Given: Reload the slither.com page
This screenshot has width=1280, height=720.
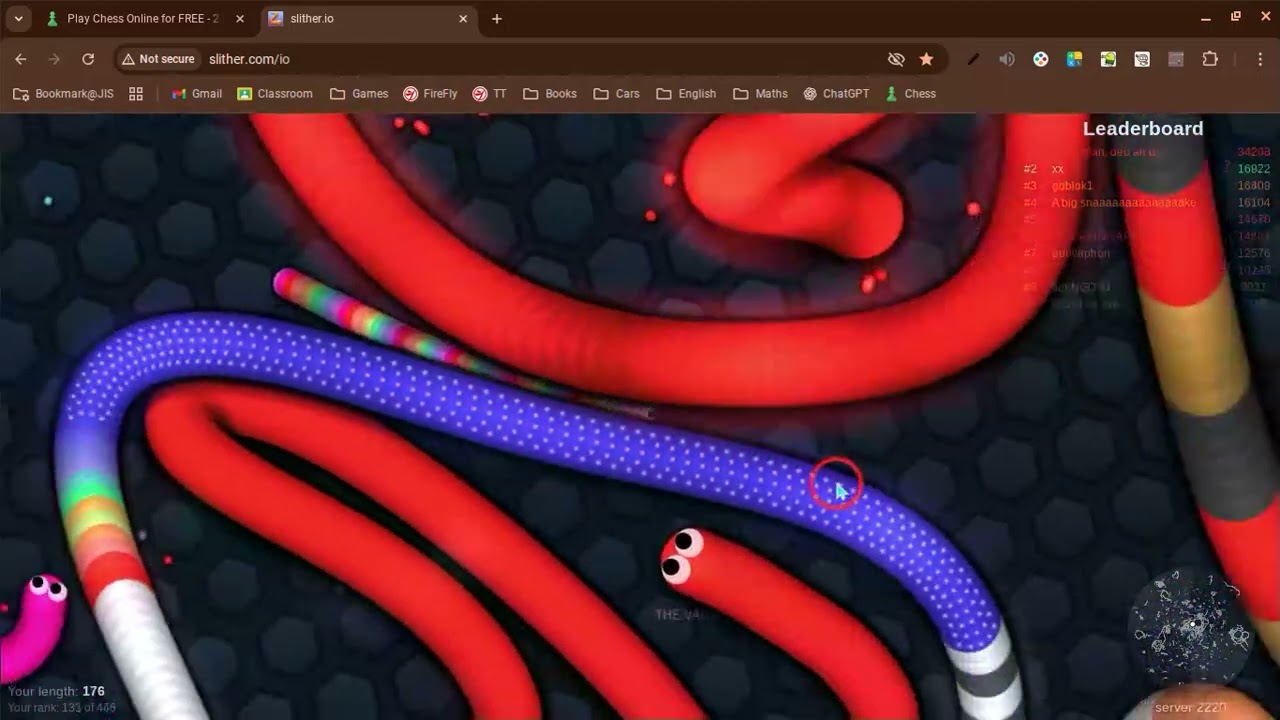Looking at the screenshot, I should coord(88,59).
